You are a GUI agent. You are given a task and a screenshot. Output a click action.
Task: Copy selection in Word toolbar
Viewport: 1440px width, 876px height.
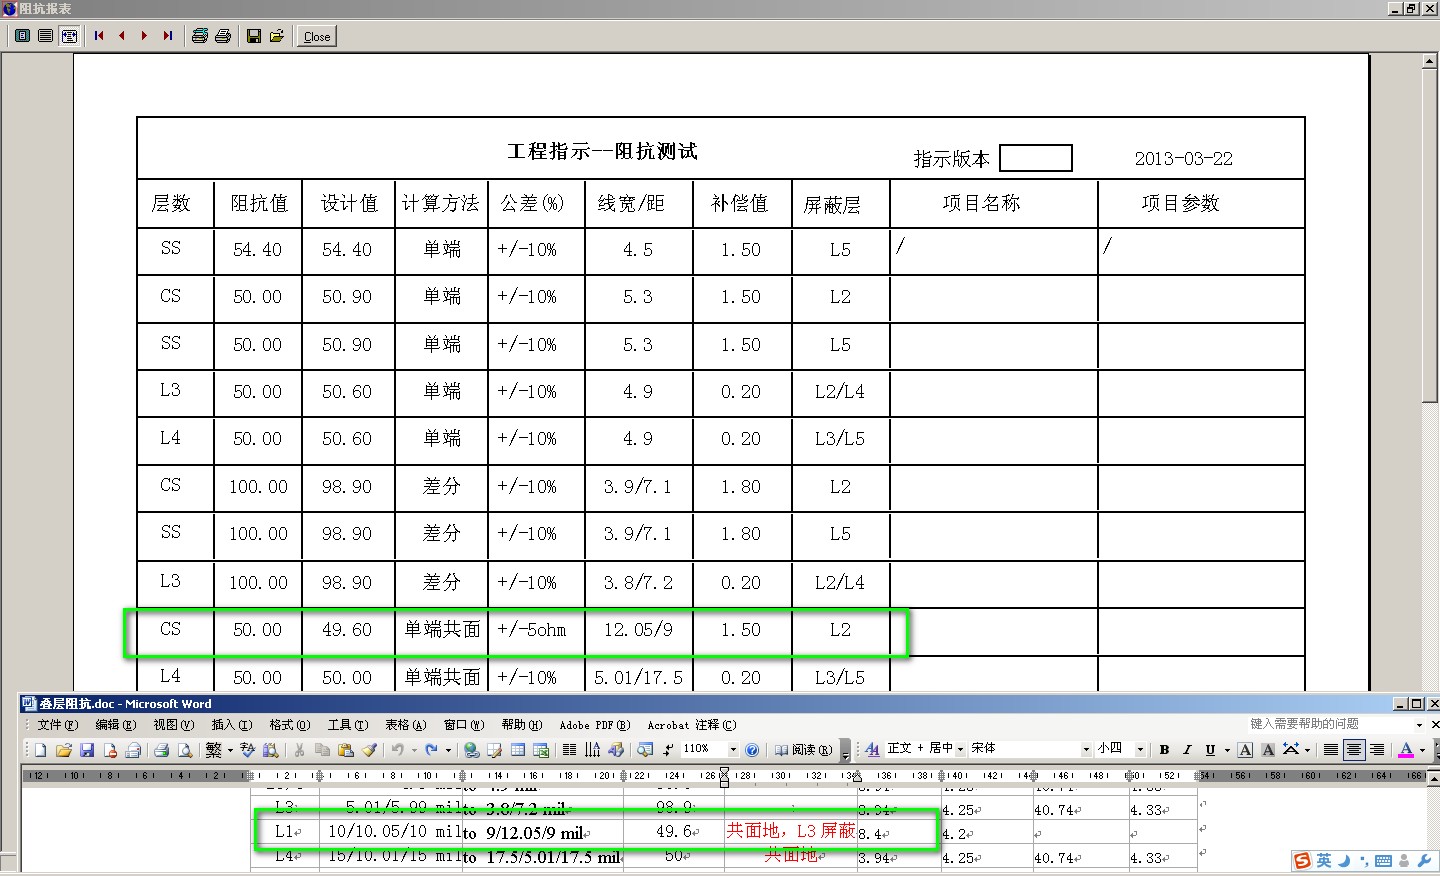pos(322,750)
